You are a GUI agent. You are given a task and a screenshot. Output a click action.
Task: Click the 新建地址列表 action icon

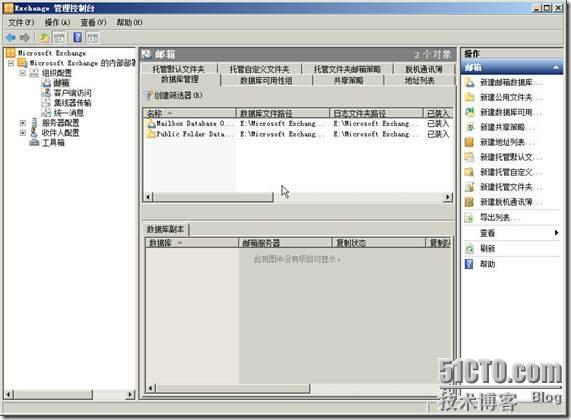tap(470, 142)
